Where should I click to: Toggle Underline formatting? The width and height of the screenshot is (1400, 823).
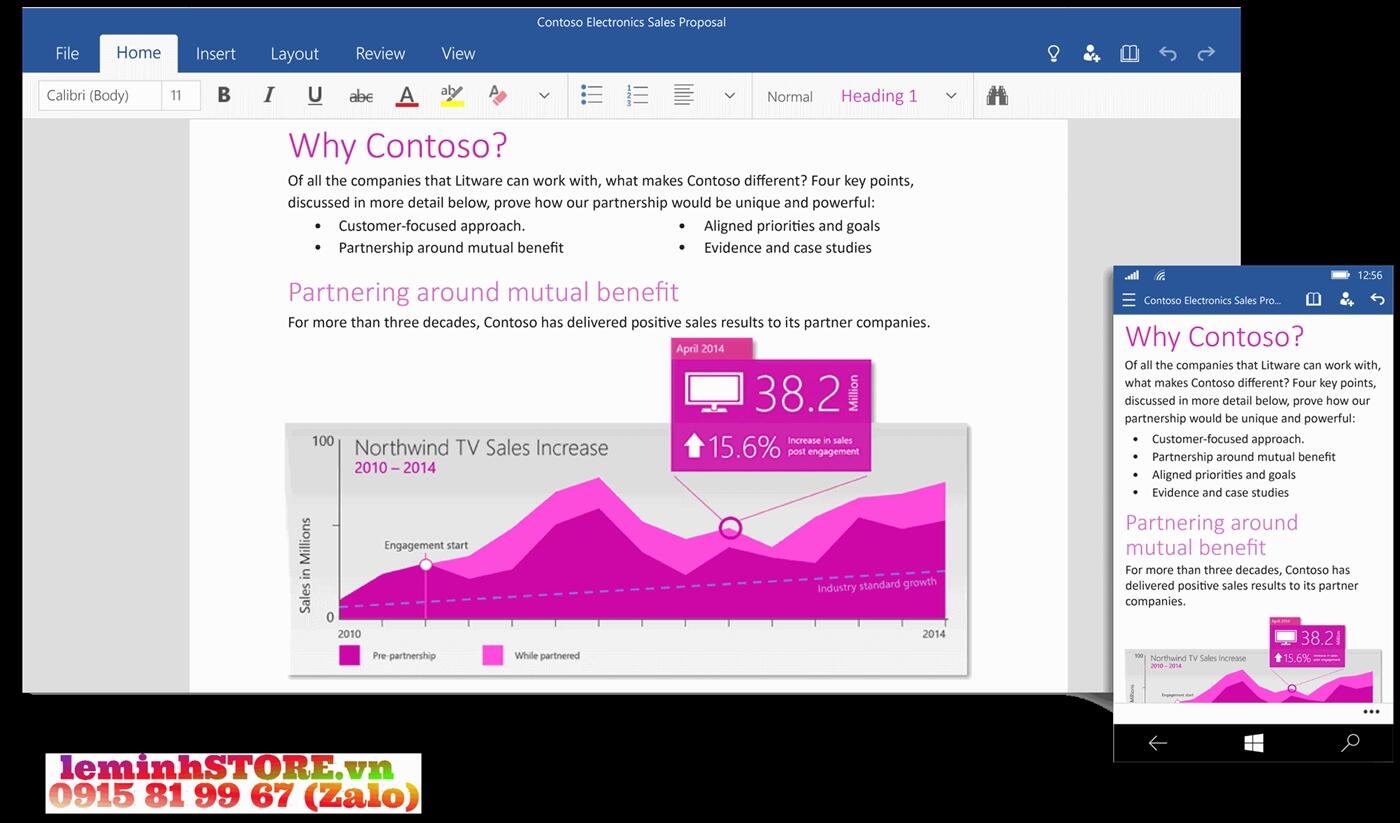pos(315,96)
